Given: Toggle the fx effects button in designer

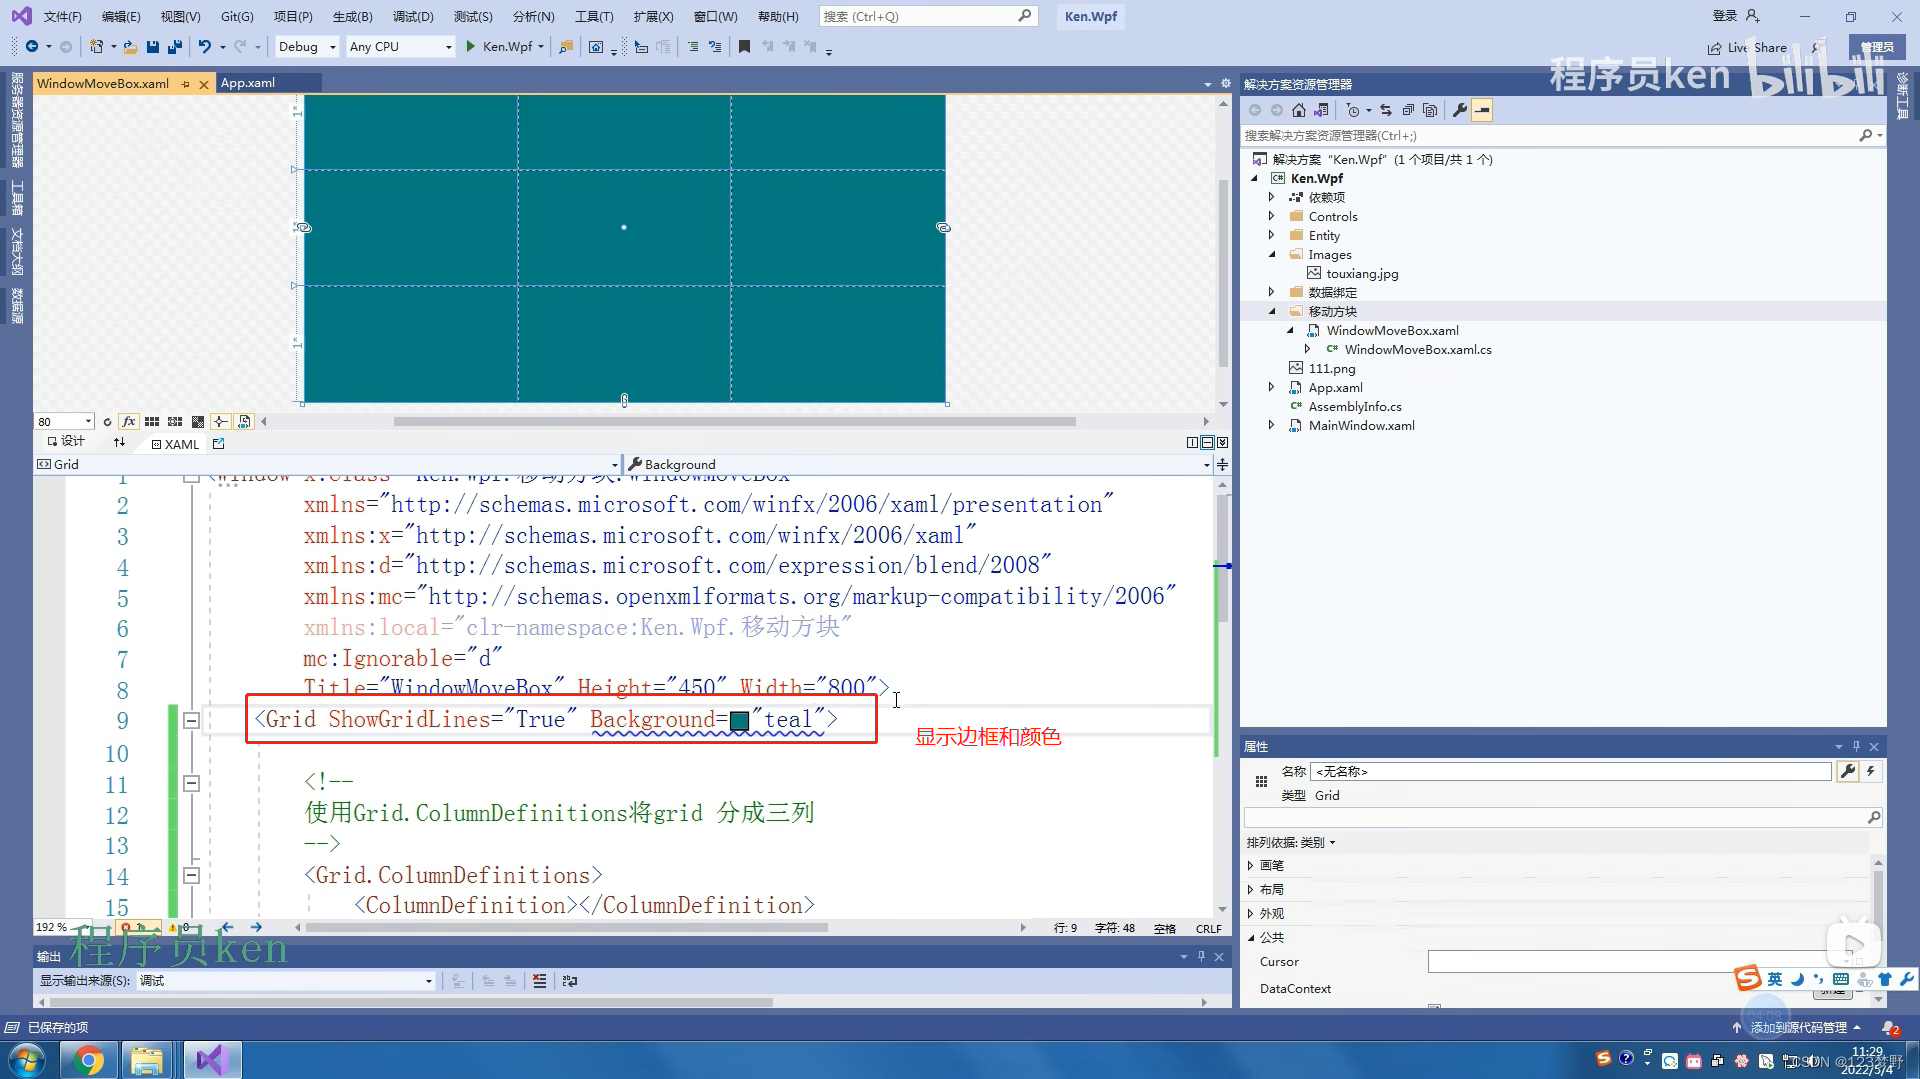Looking at the screenshot, I should (x=129, y=422).
